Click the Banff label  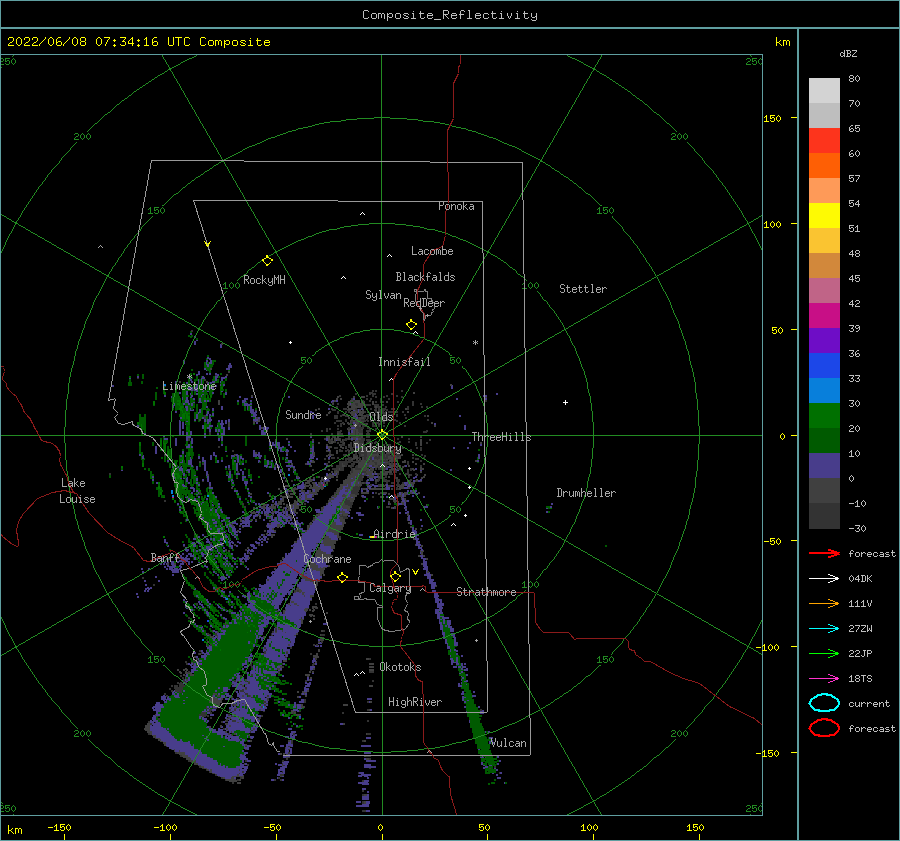[165, 557]
